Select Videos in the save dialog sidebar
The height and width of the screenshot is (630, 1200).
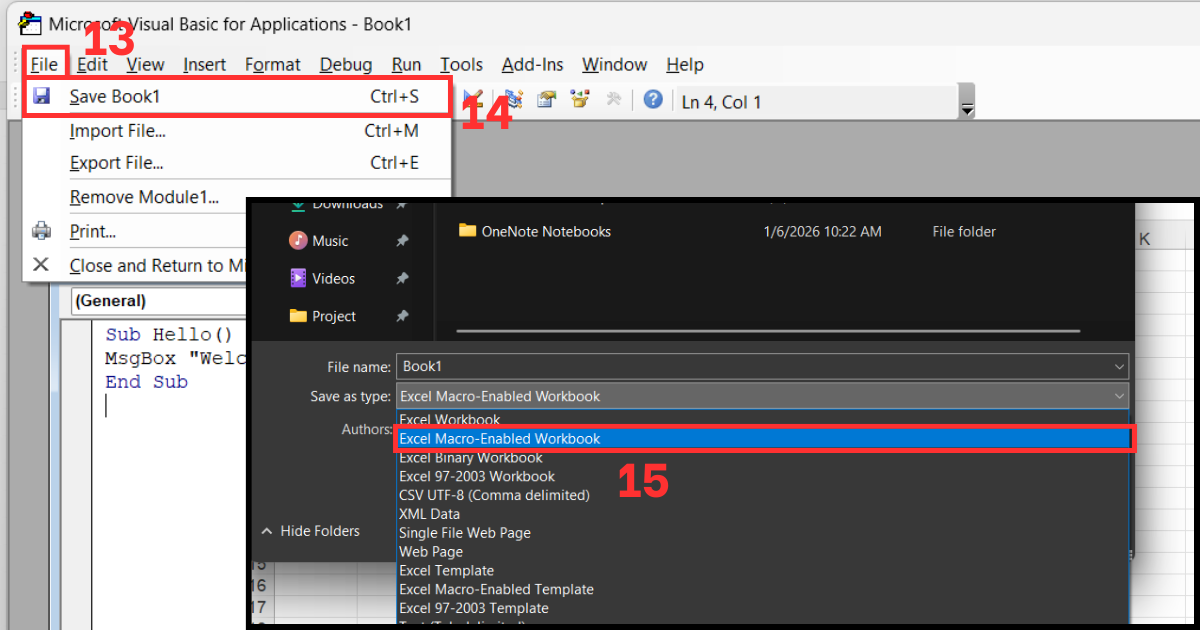tap(333, 278)
